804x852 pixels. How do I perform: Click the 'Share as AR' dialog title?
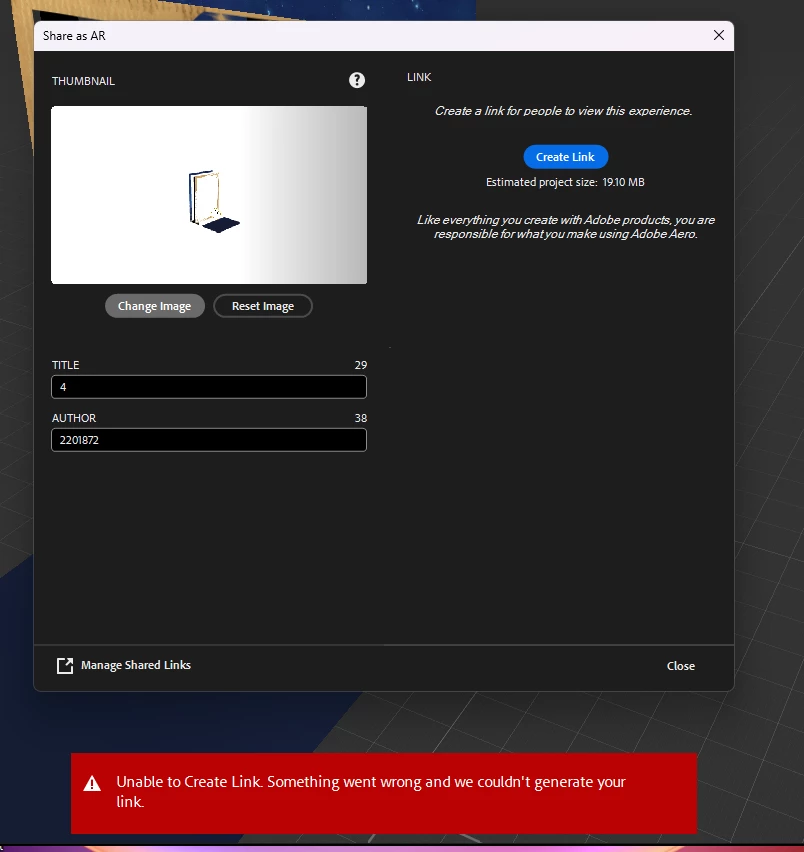74,36
